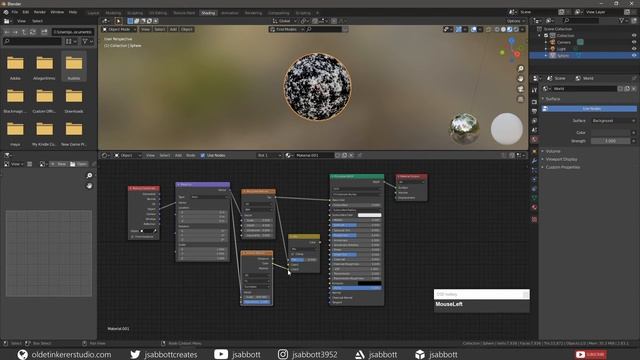Click the black Emission color swatch
This screenshot has height=360, width=640.
tap(369, 283)
